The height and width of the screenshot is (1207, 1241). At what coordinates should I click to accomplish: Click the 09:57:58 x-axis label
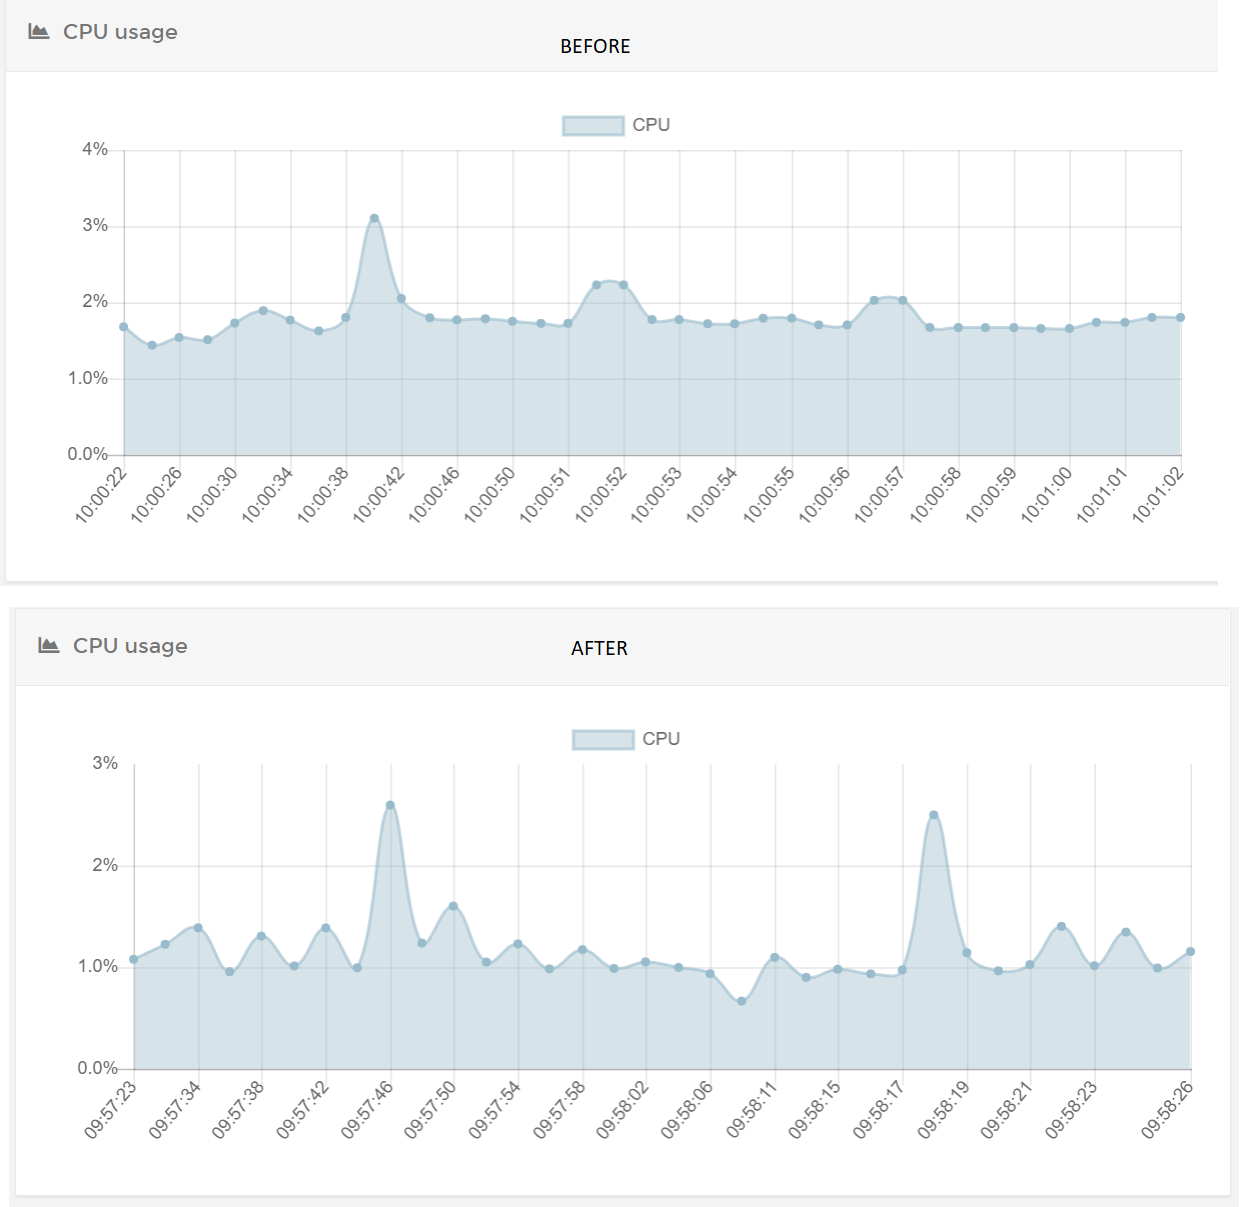[560, 1109]
